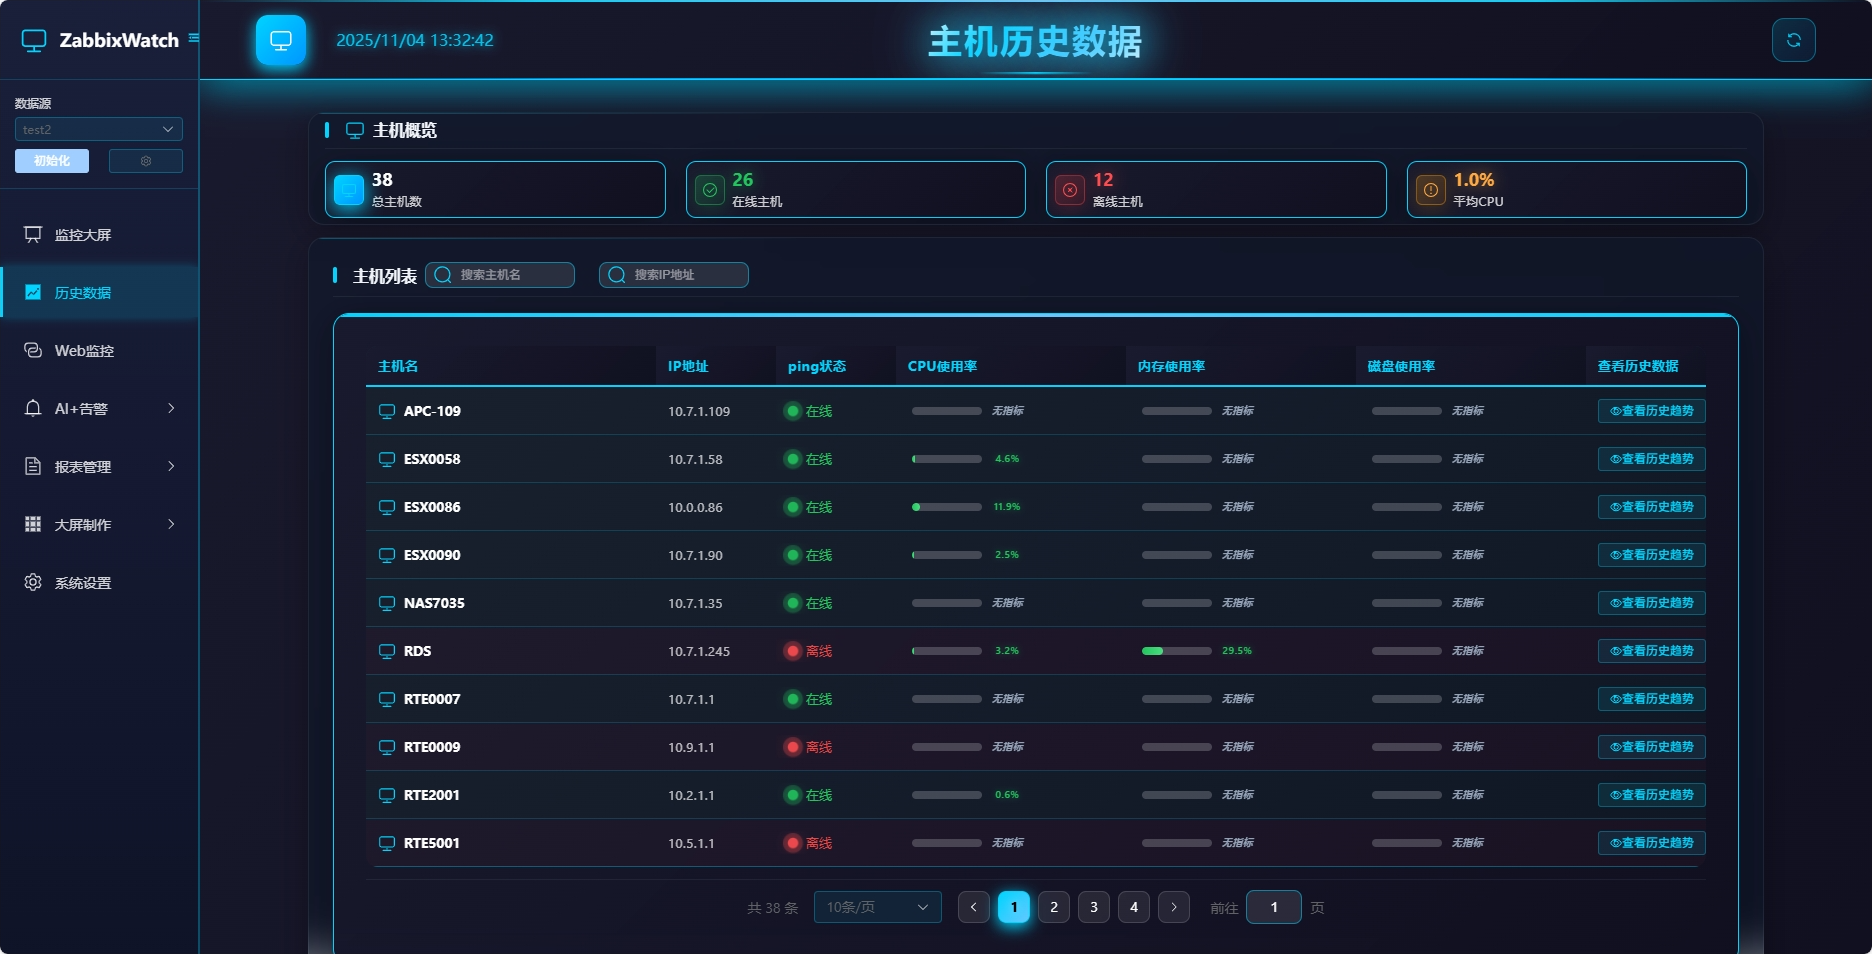Open the 10条/页 page size dropdown

click(x=876, y=907)
